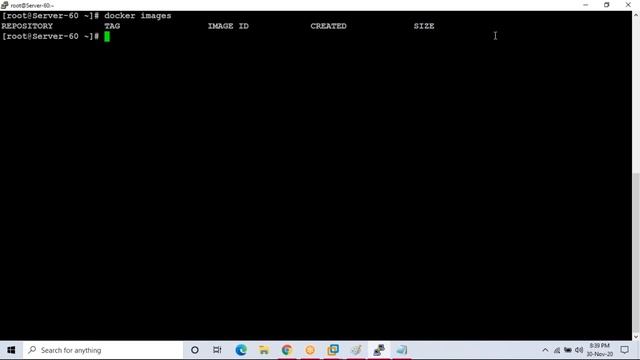Click the SIZE column header

pyautogui.click(x=424, y=26)
